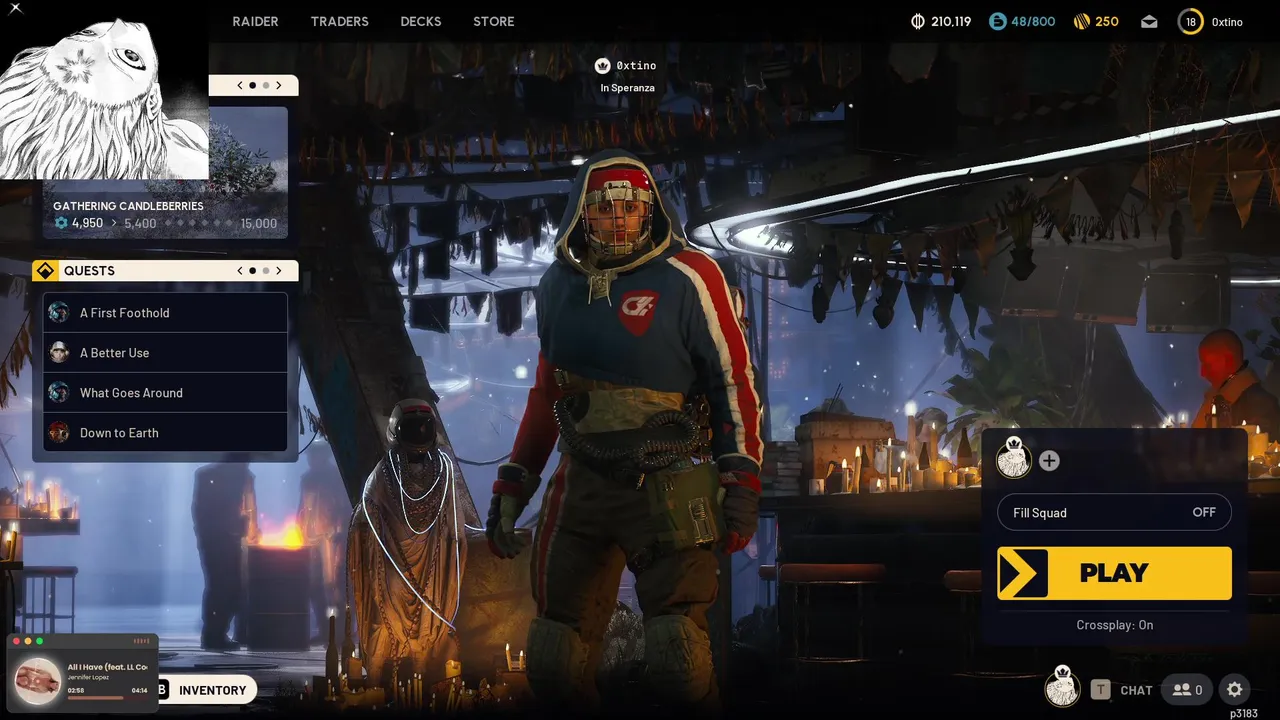Click the trader portrait next to A First Foothold

click(x=59, y=312)
